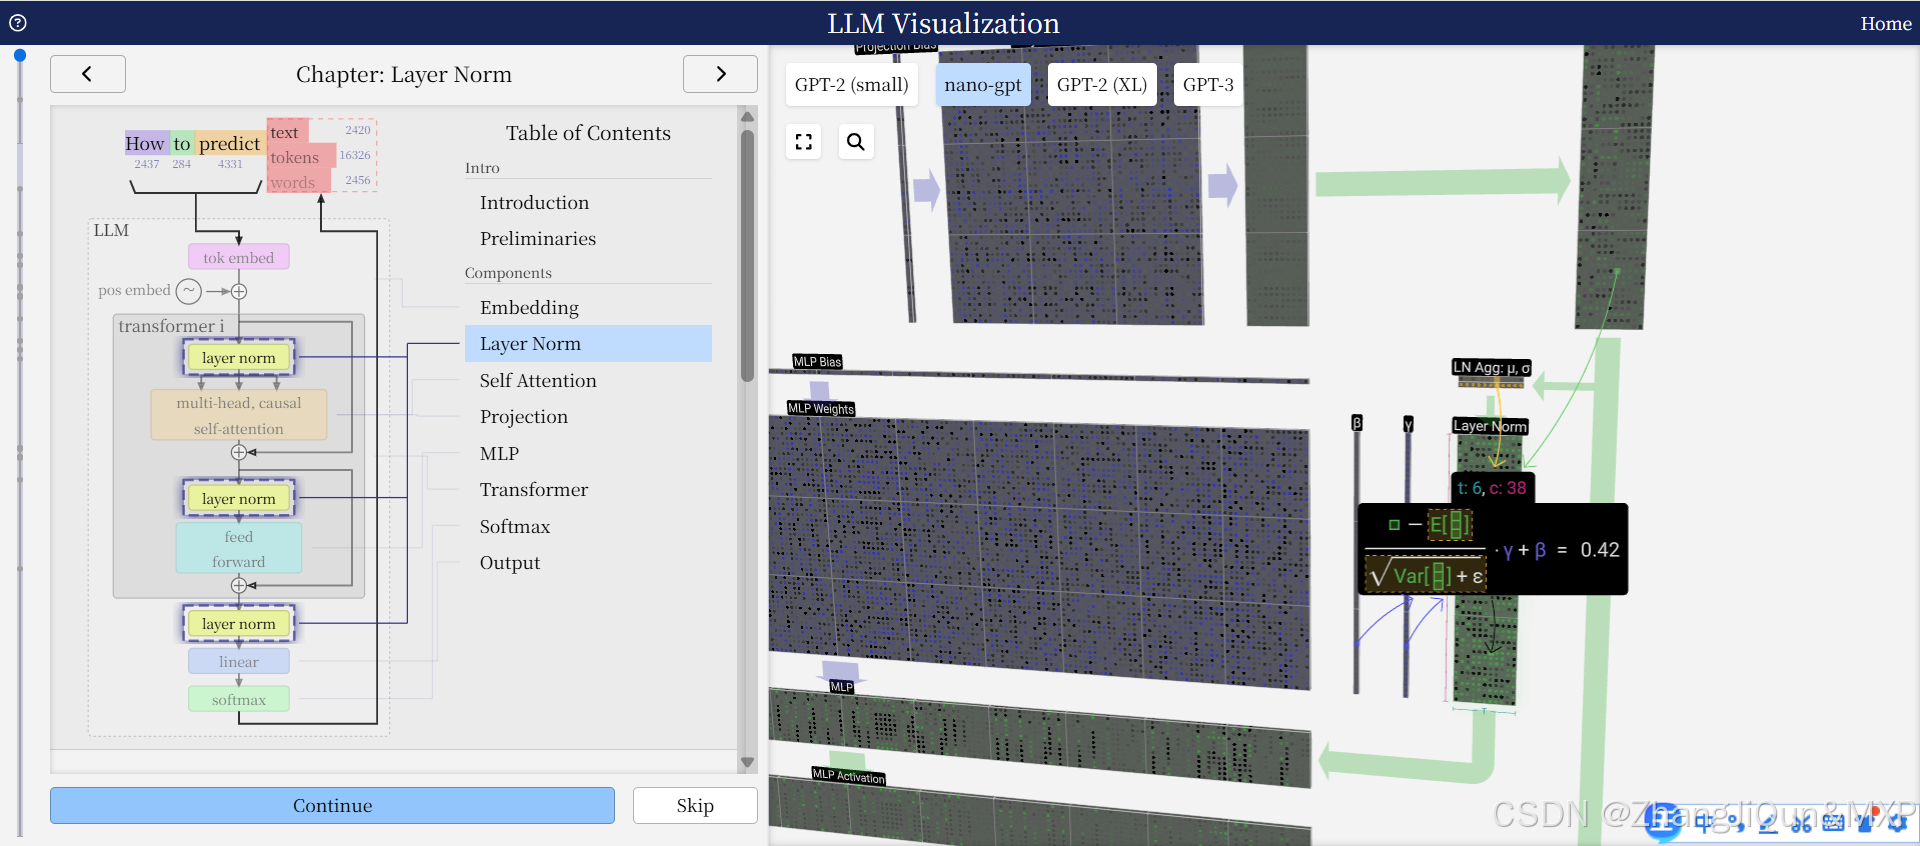
Task: Click the fullscreen expand icon
Action: [x=804, y=142]
